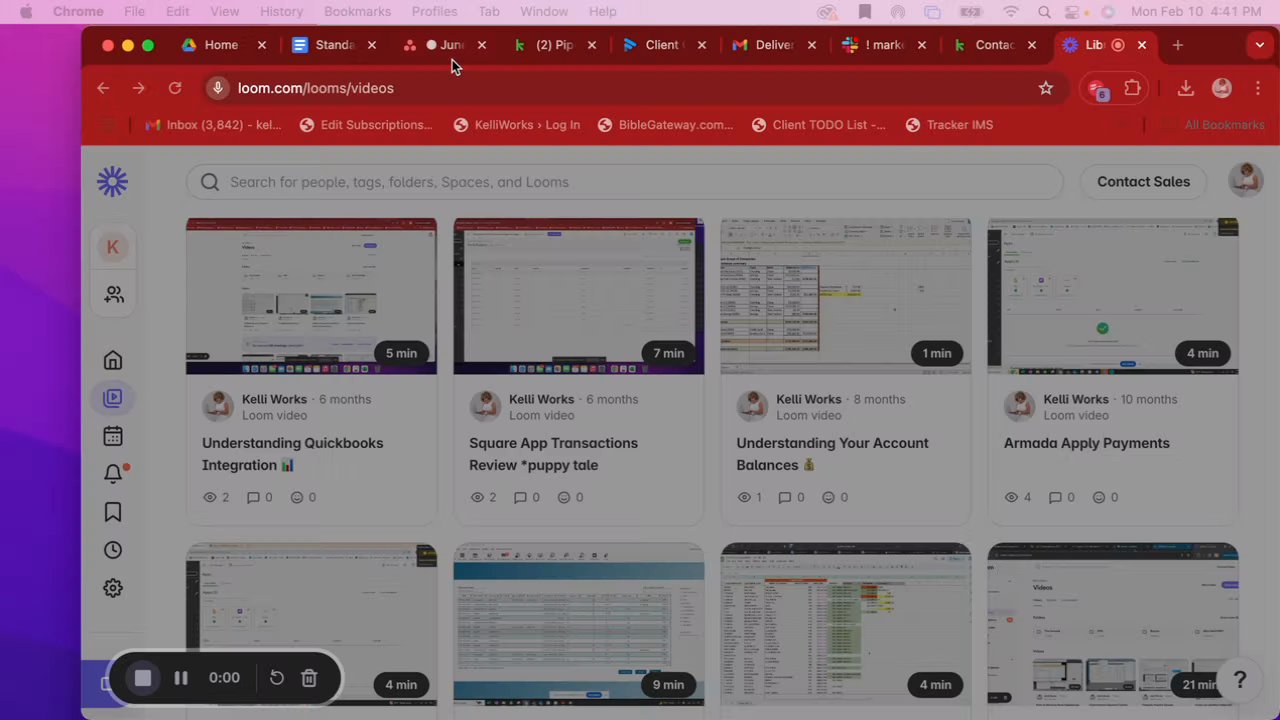Image resolution: width=1280 pixels, height=720 pixels.
Task: Reload the page
Action: (x=175, y=88)
